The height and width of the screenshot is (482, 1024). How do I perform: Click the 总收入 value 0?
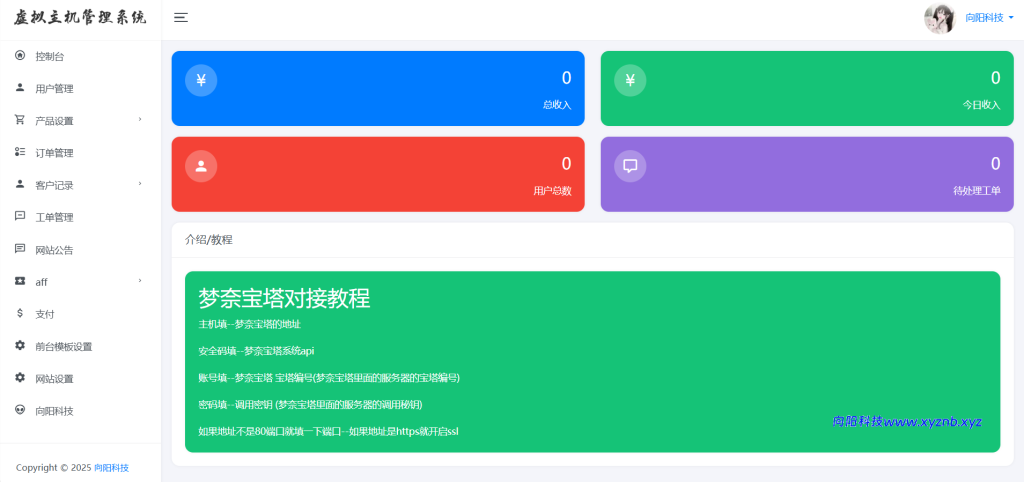pyautogui.click(x=566, y=78)
